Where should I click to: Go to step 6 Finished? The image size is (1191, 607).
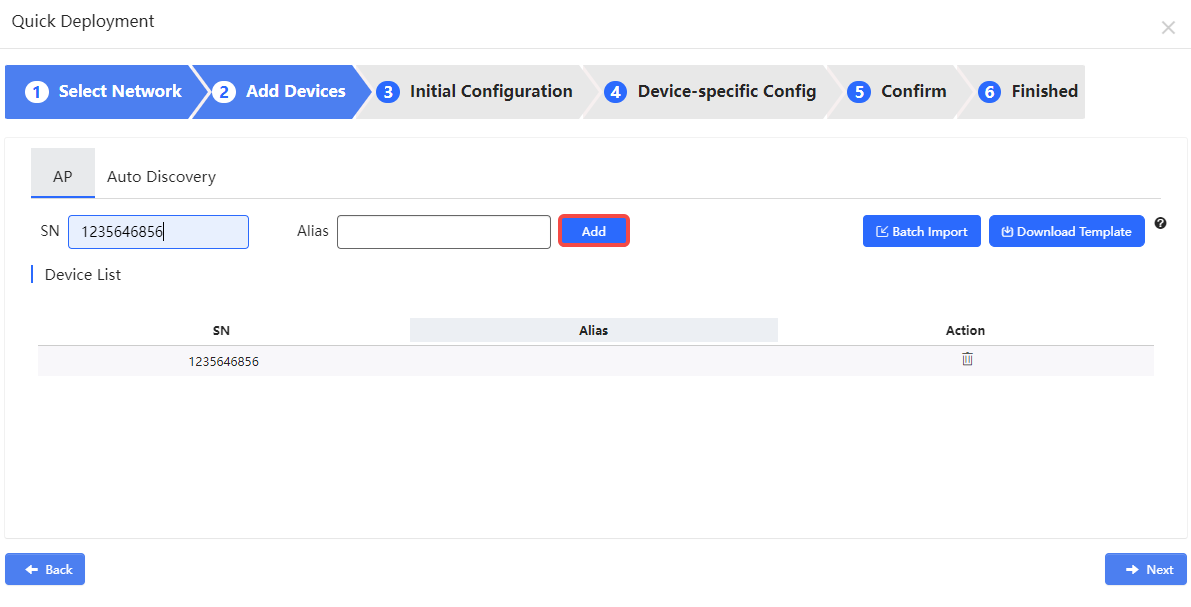point(1028,92)
